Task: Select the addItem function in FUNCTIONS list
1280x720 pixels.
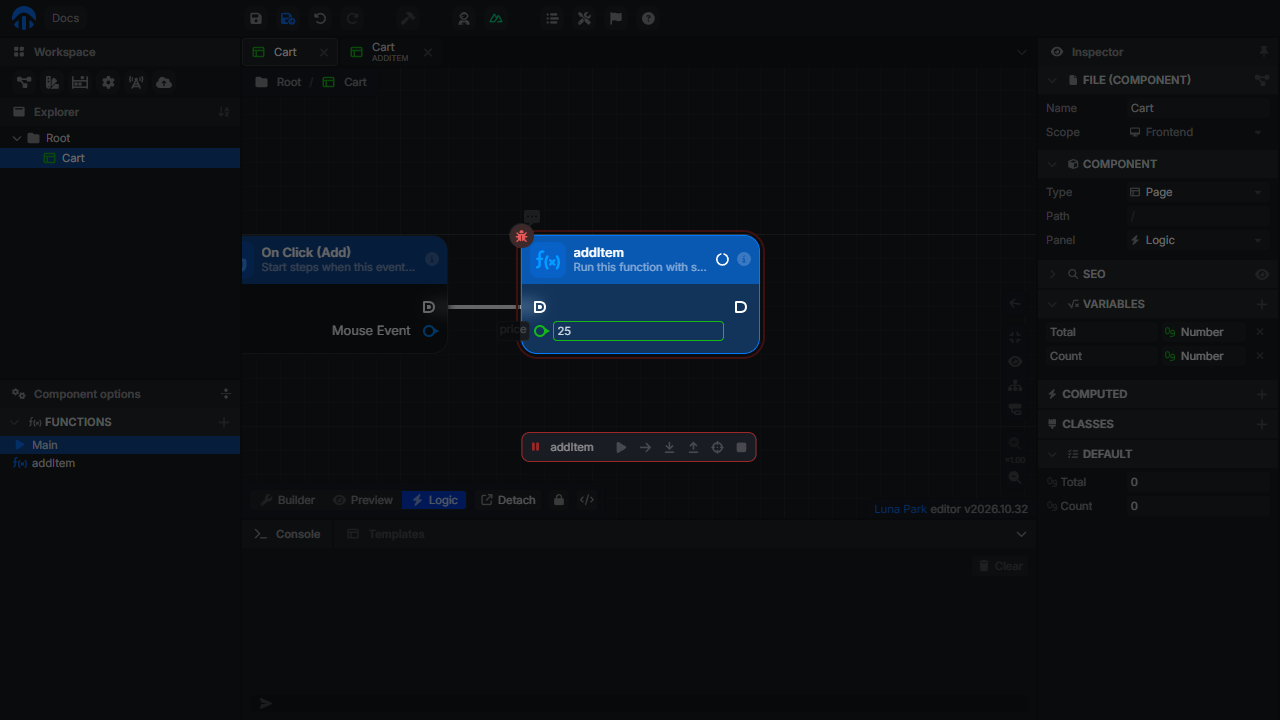Action: [120, 463]
